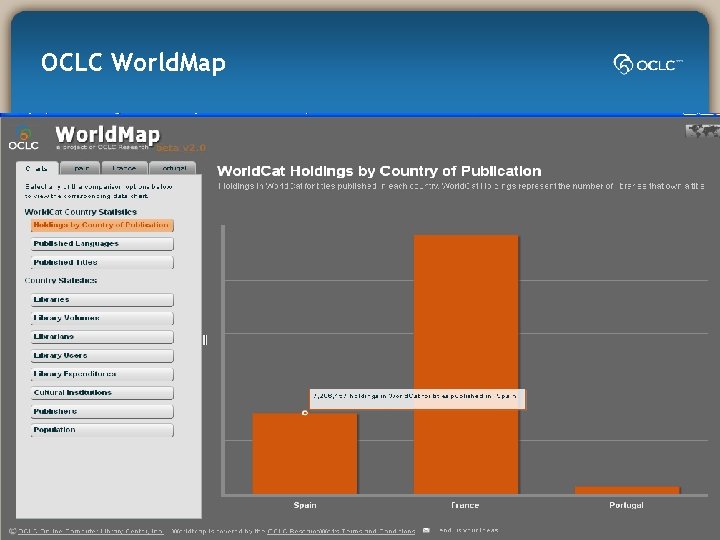Click the OCLC WorldMap slide title
The width and height of the screenshot is (720, 540).
pyautogui.click(x=133, y=62)
